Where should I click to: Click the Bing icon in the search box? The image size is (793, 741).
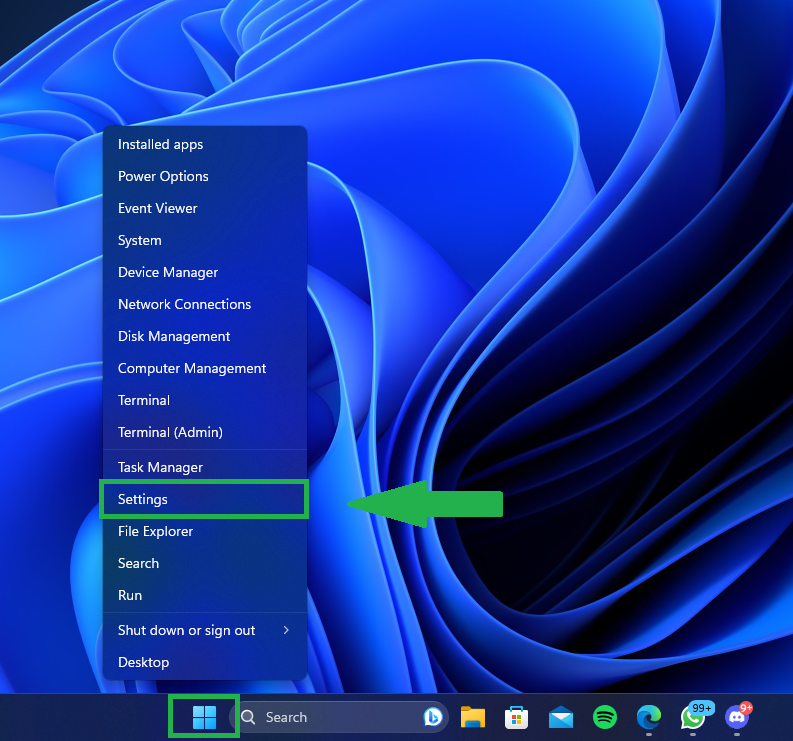[433, 717]
